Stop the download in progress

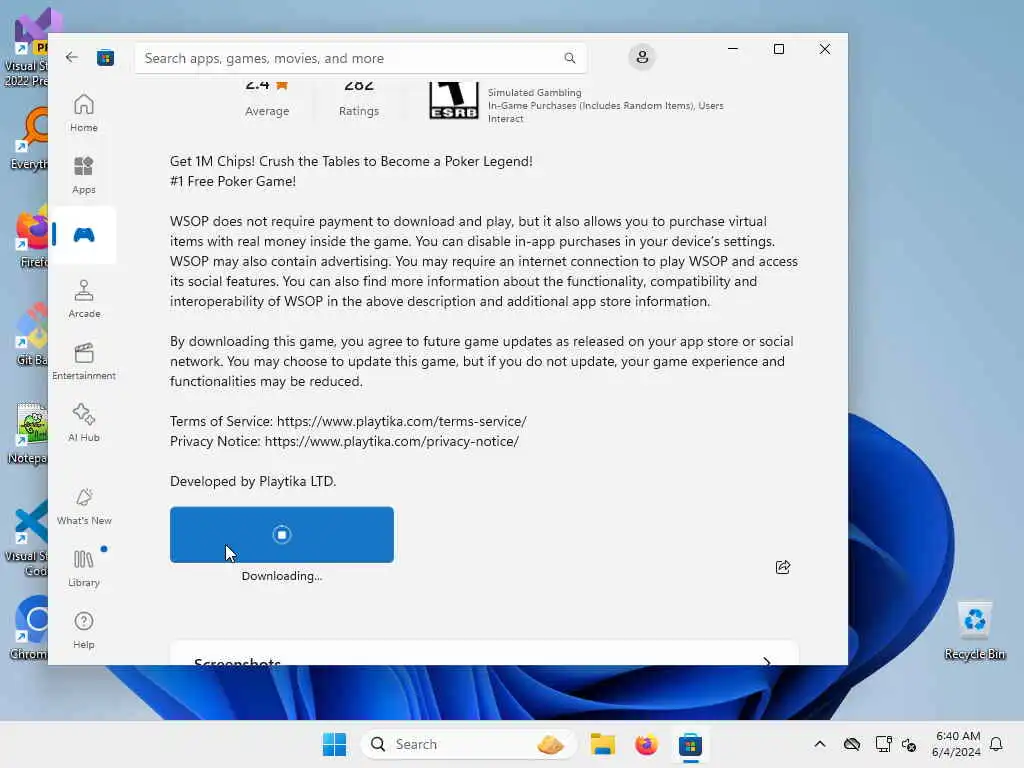click(x=281, y=534)
